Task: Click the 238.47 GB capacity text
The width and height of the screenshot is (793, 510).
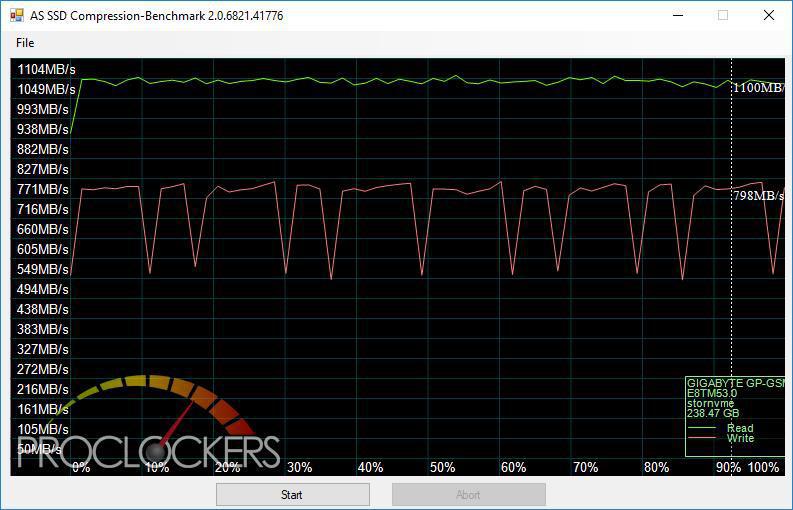Action: click(x=713, y=413)
